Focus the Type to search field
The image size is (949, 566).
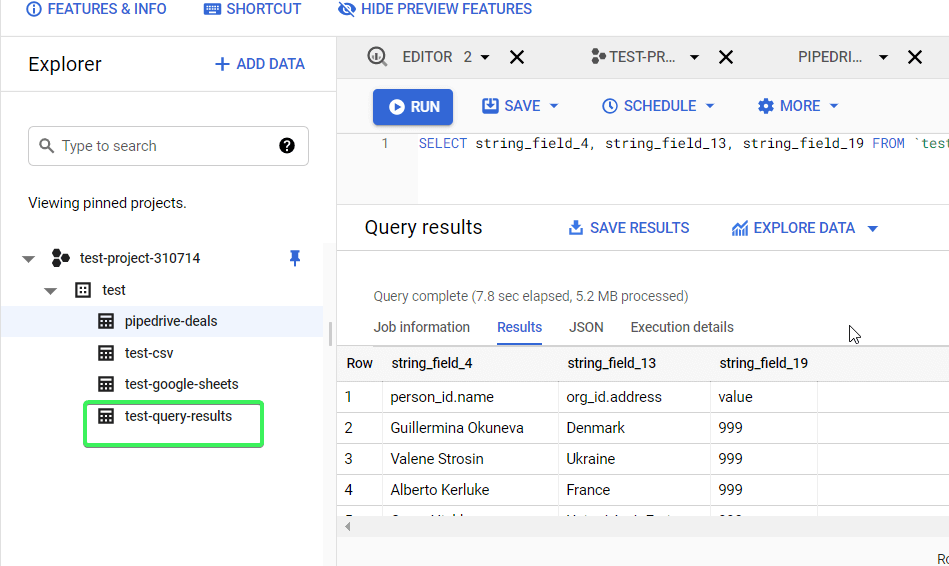click(x=168, y=146)
